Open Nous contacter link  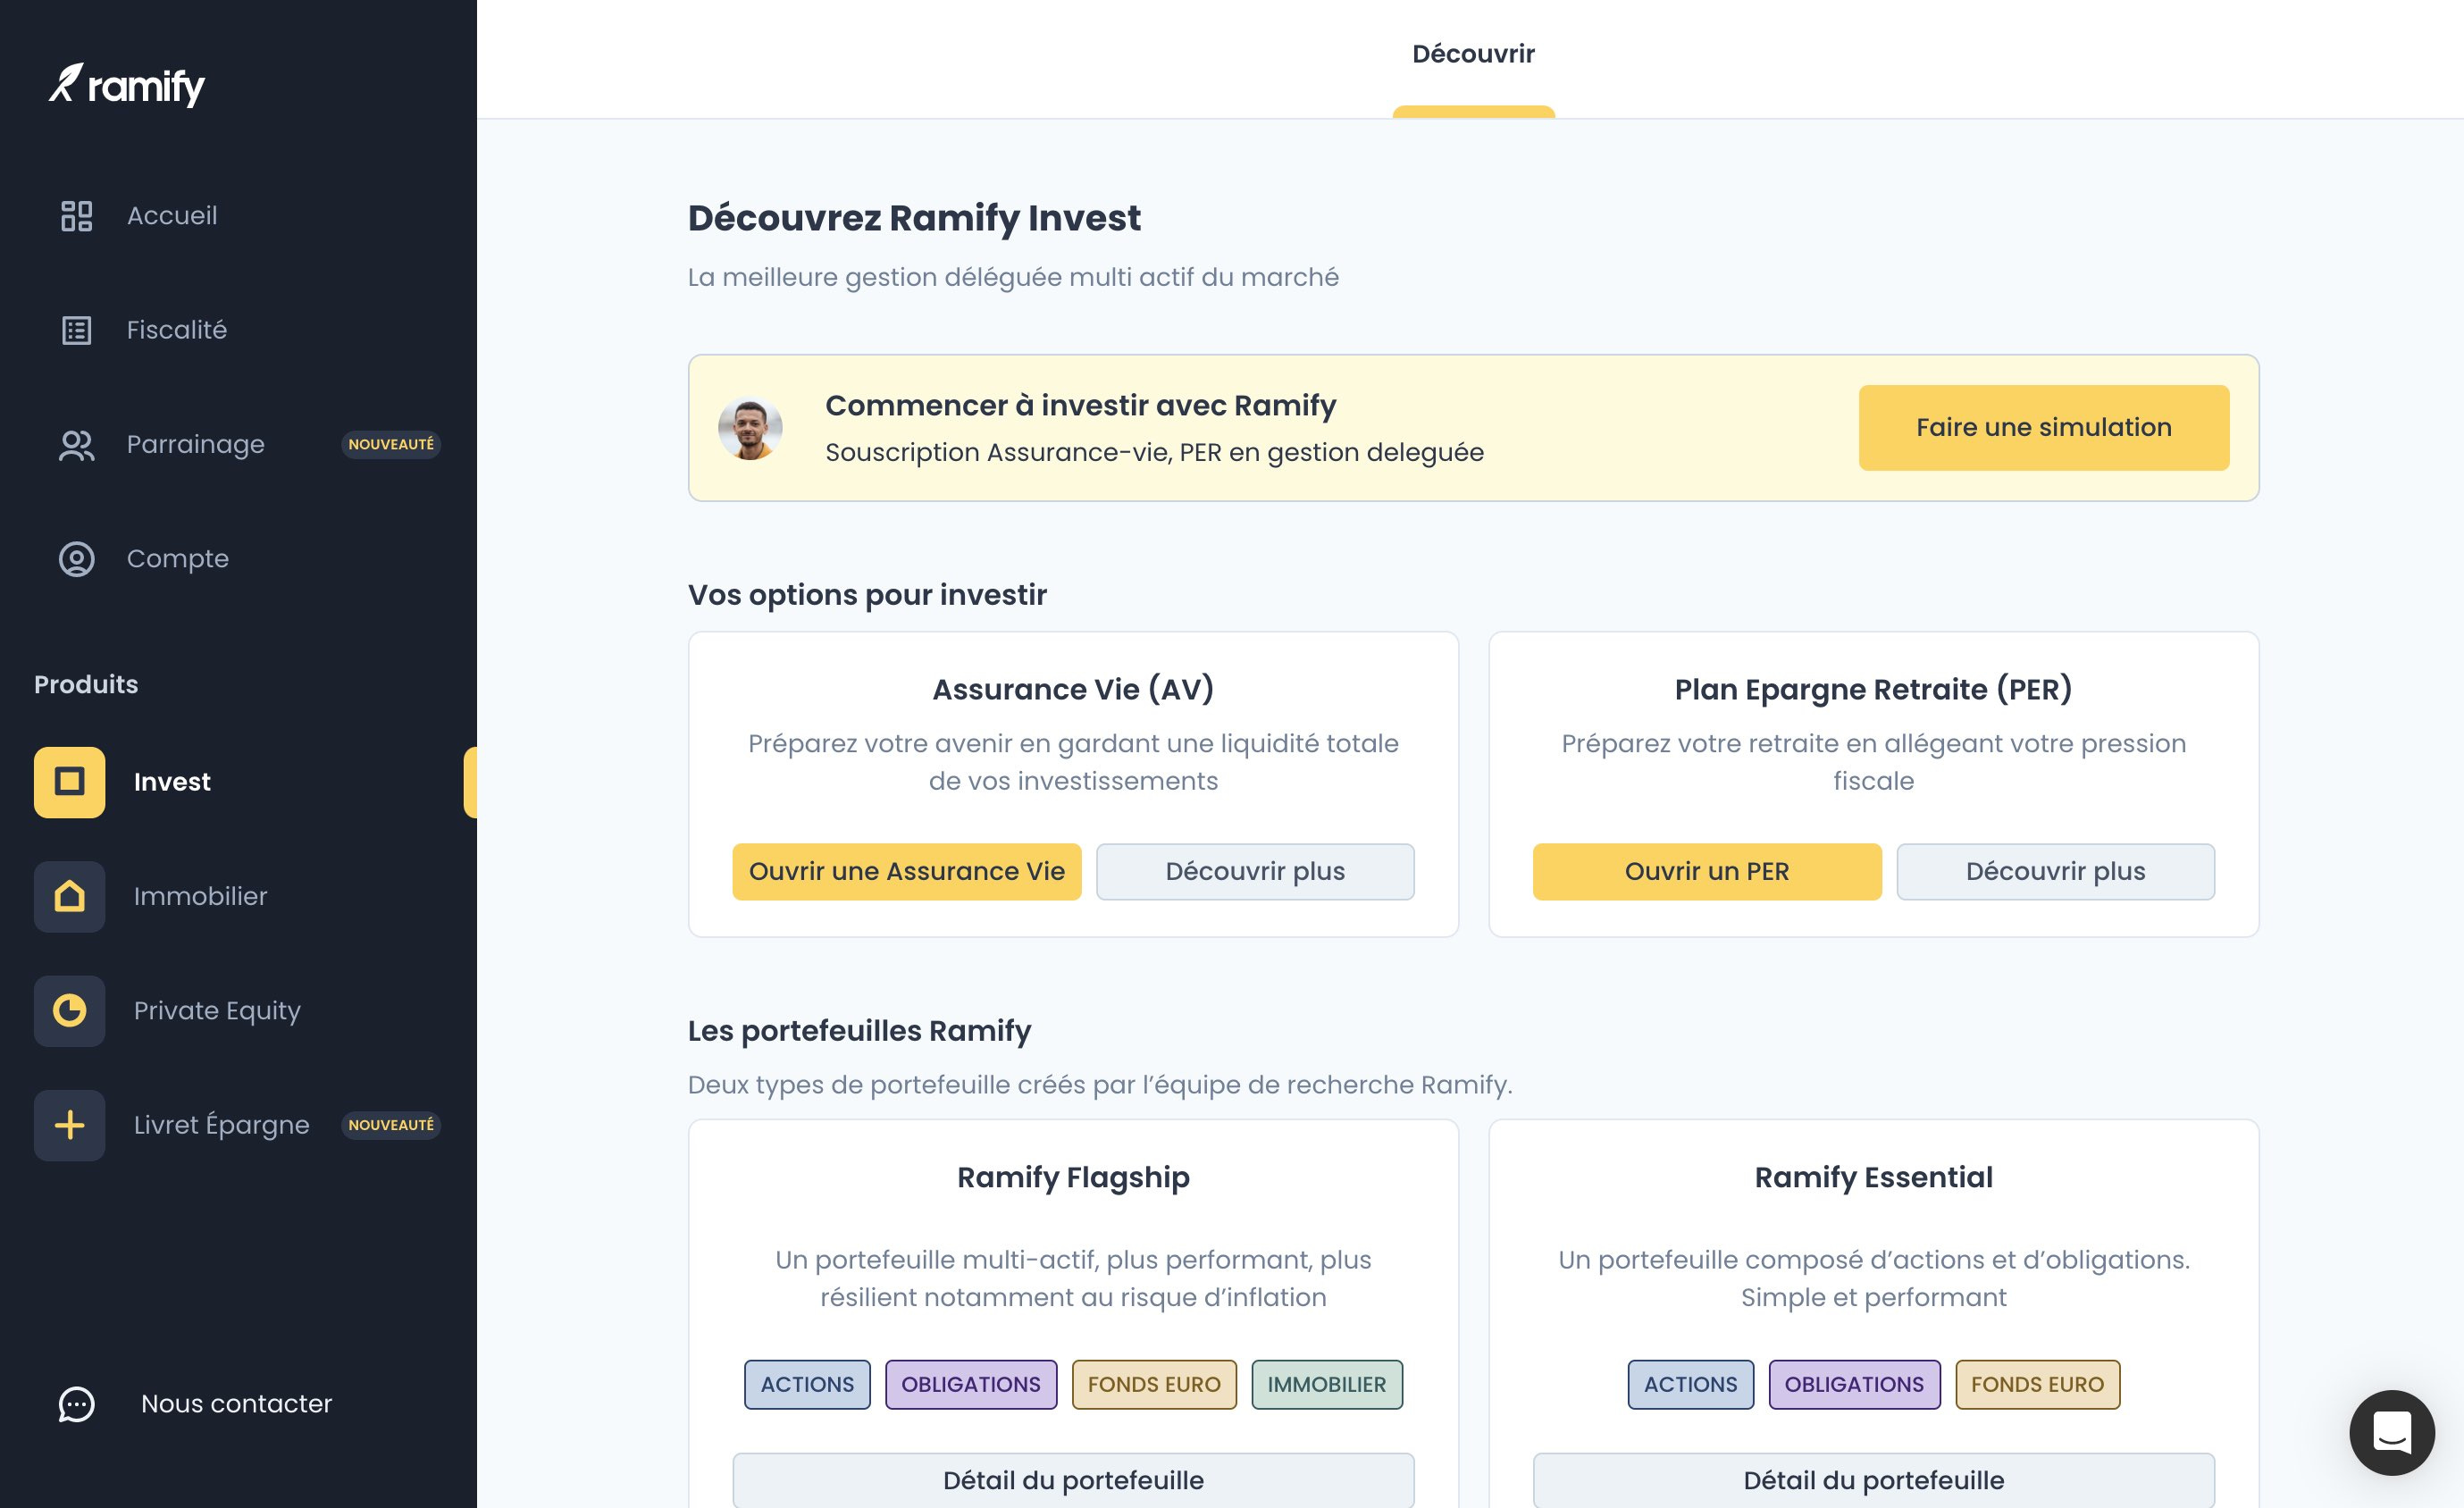point(238,1404)
